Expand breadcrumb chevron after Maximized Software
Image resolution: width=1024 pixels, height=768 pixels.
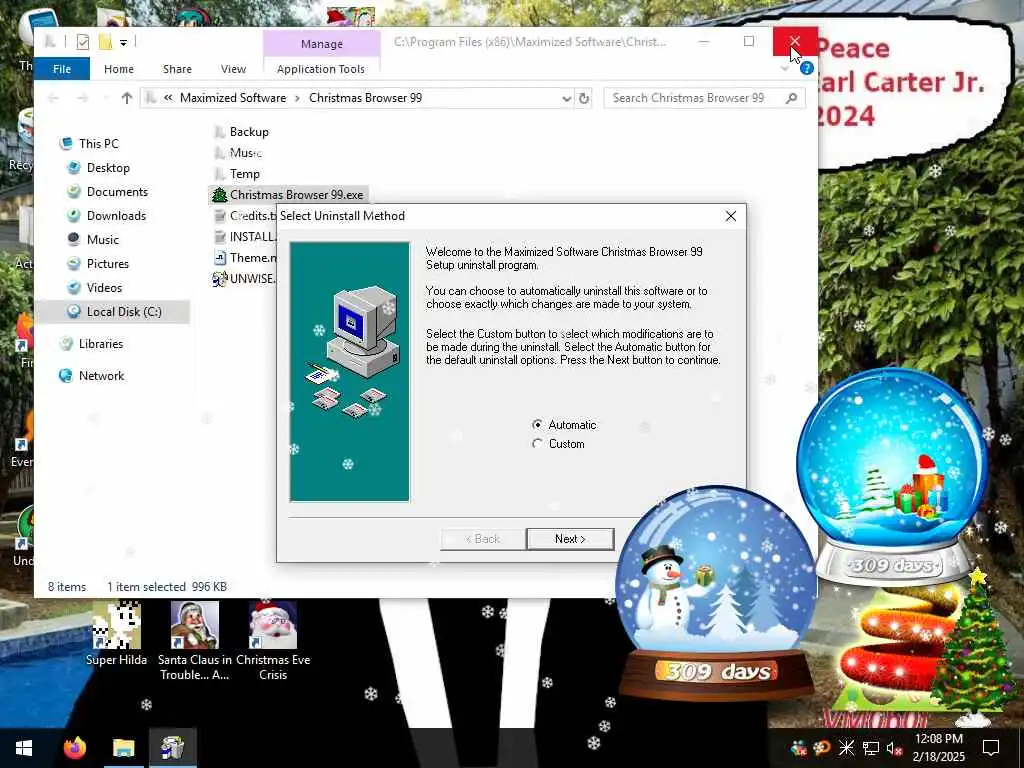pos(297,98)
